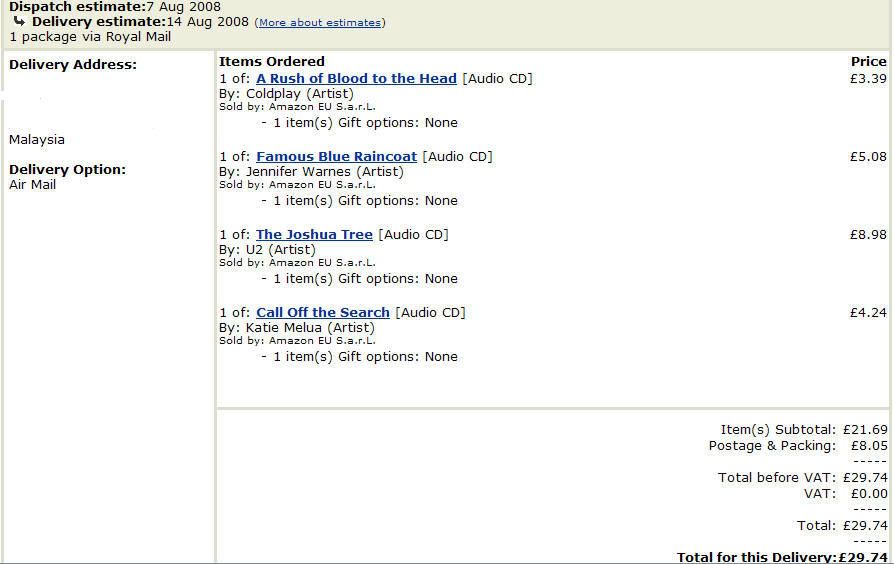Click the Jennifer Warnes artist name
894x564 pixels.
(x=299, y=171)
